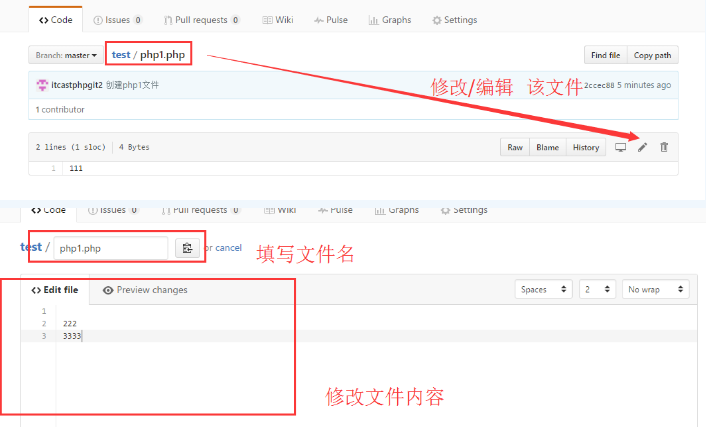Click line number 1 in file view
Viewport: 706px width, 427px height.
[x=54, y=168]
